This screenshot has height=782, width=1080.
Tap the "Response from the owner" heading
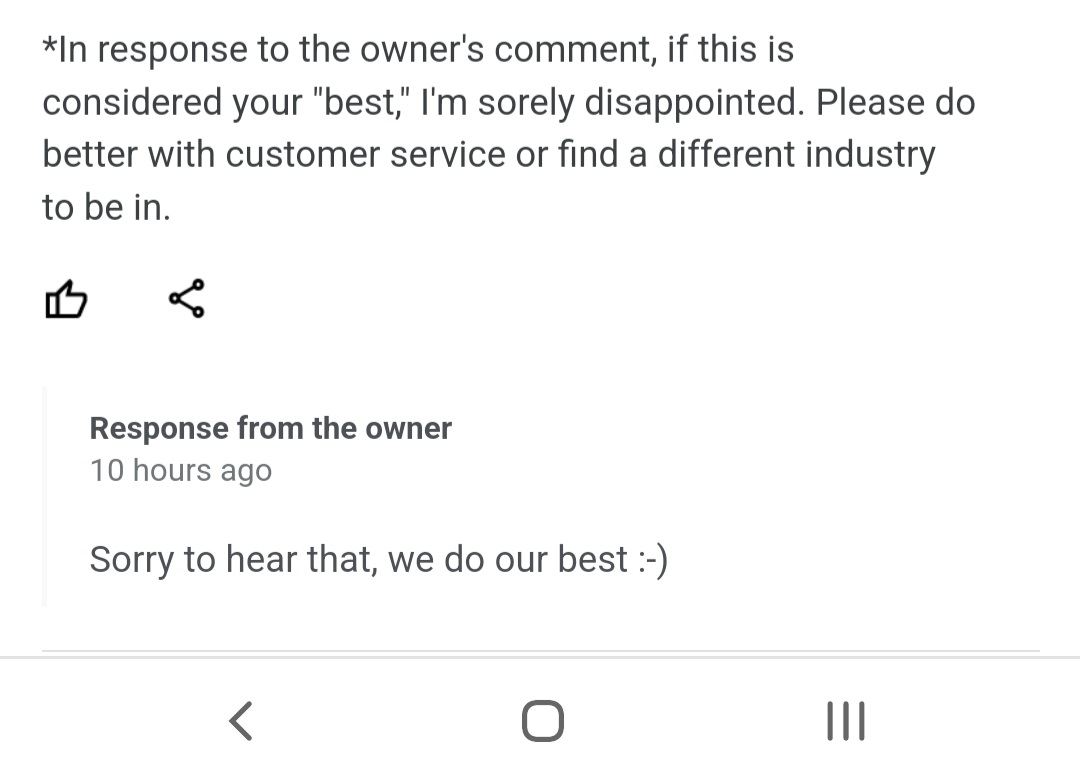(270, 429)
